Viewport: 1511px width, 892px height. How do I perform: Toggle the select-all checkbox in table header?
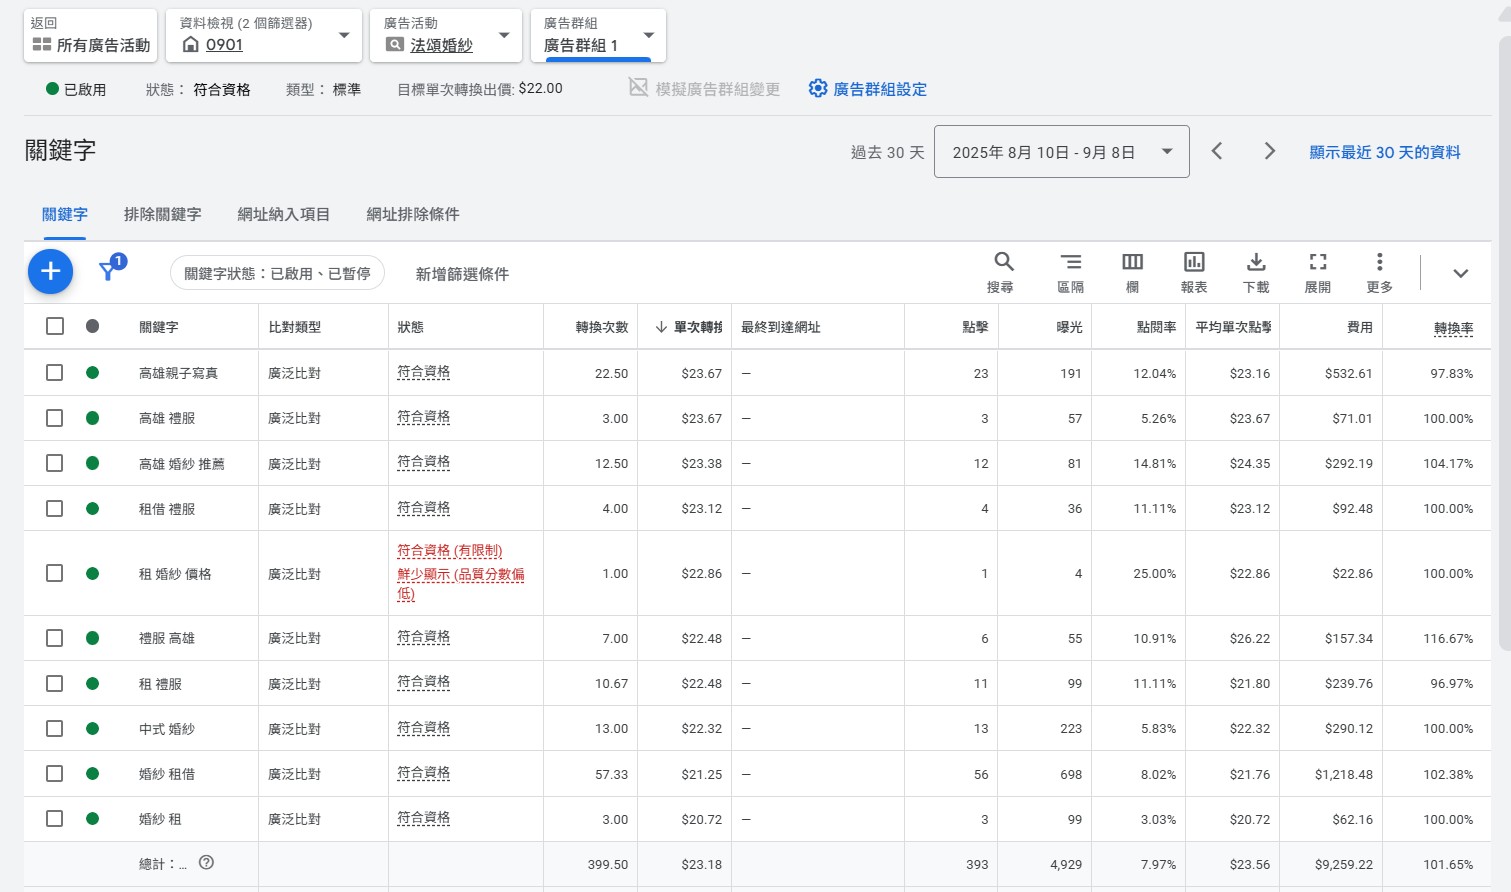(x=55, y=326)
